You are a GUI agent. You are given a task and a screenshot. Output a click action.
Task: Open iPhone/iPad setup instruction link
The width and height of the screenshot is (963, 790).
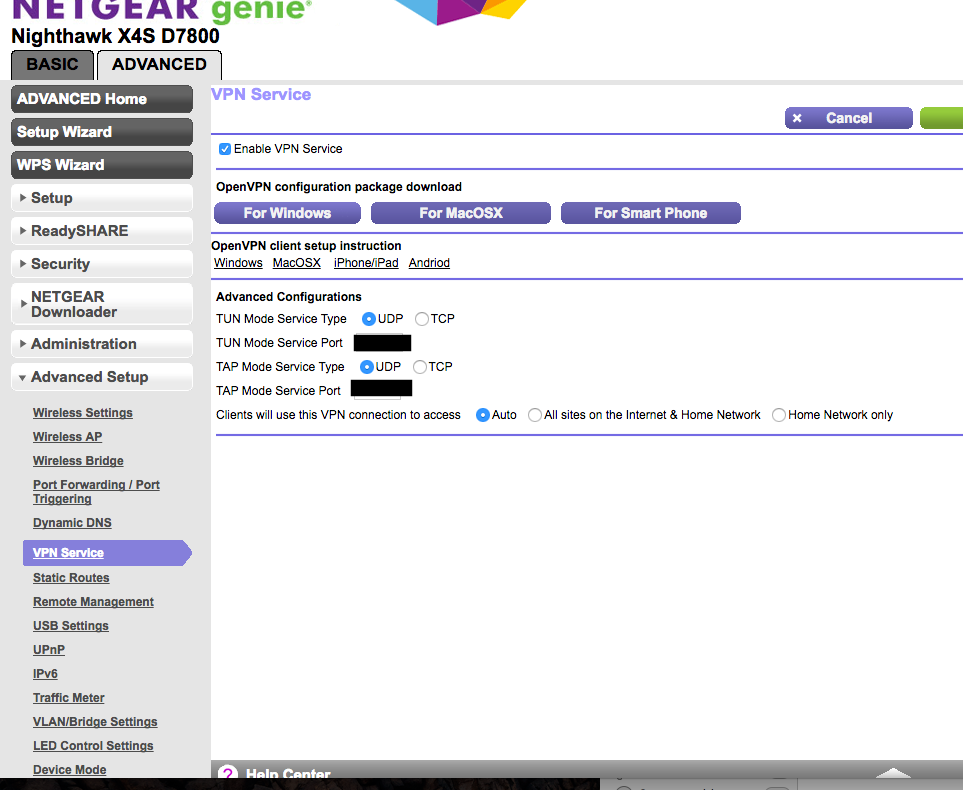(366, 263)
